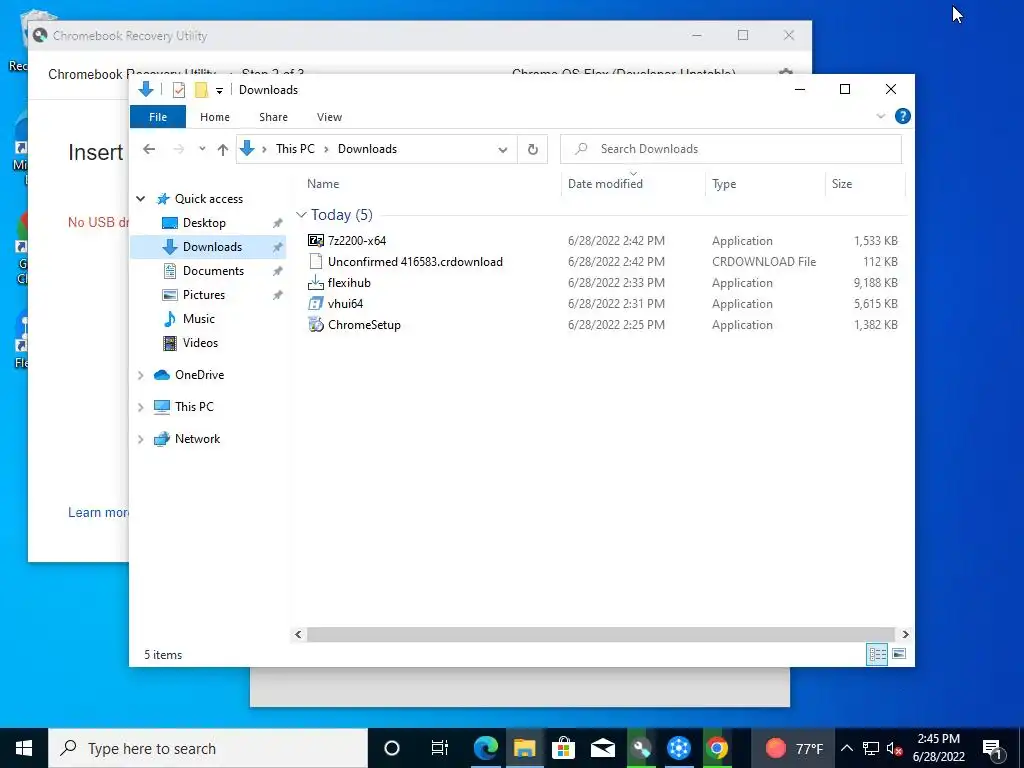This screenshot has width=1024, height=768.
Task: Go up one folder level arrow
Action: [223, 150]
